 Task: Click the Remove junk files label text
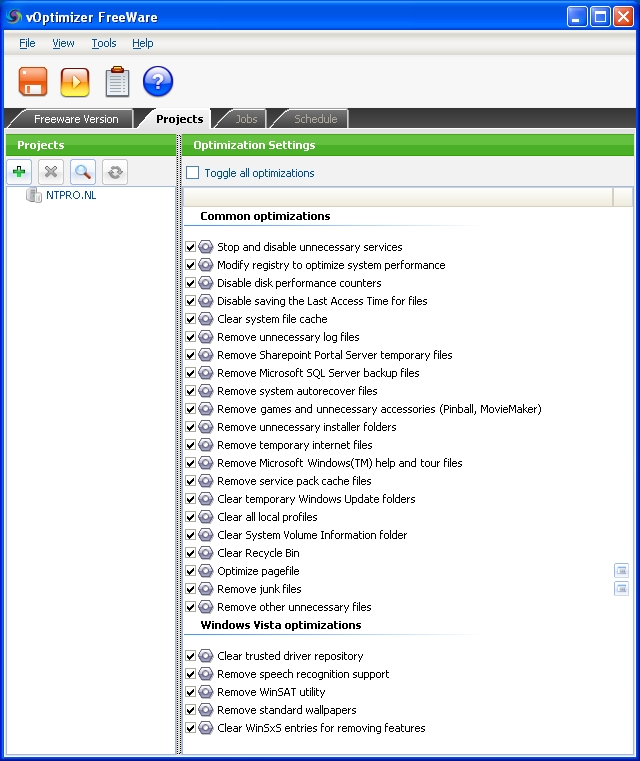pos(259,589)
